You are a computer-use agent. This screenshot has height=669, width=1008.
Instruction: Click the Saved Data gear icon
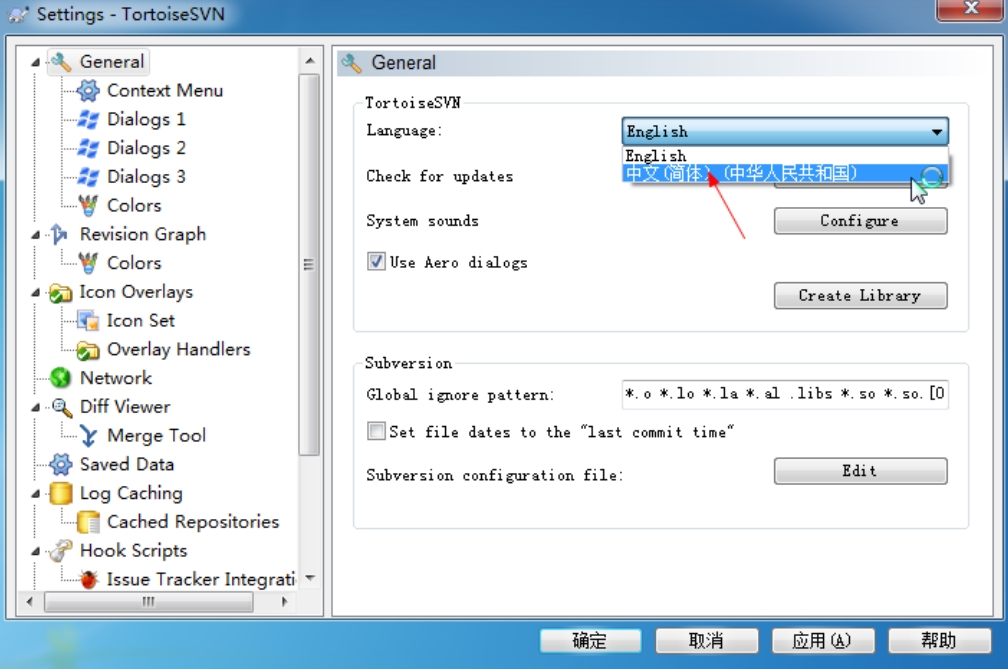60,465
